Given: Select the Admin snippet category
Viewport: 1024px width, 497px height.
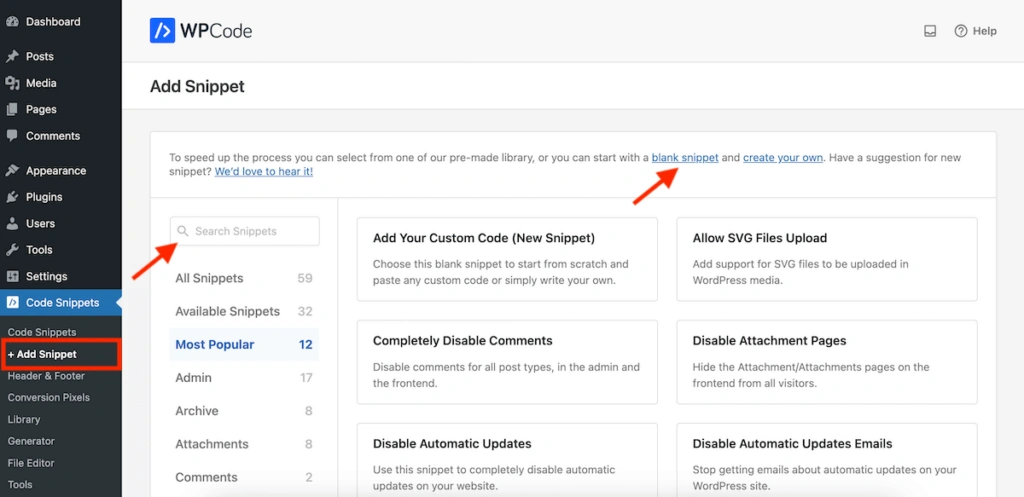Looking at the screenshot, I should pyautogui.click(x=194, y=378).
